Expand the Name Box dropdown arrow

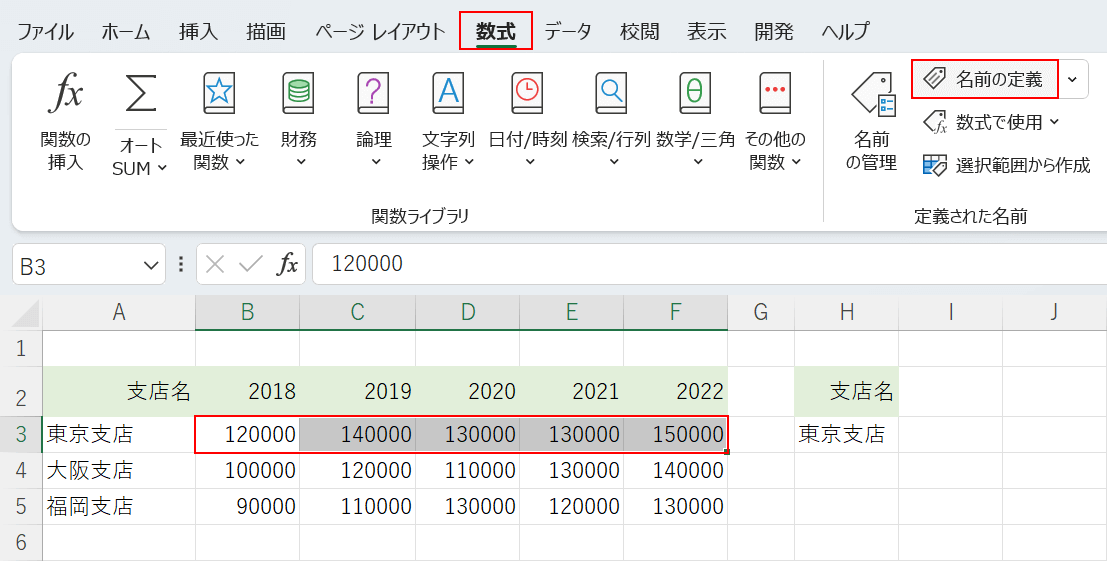(151, 265)
